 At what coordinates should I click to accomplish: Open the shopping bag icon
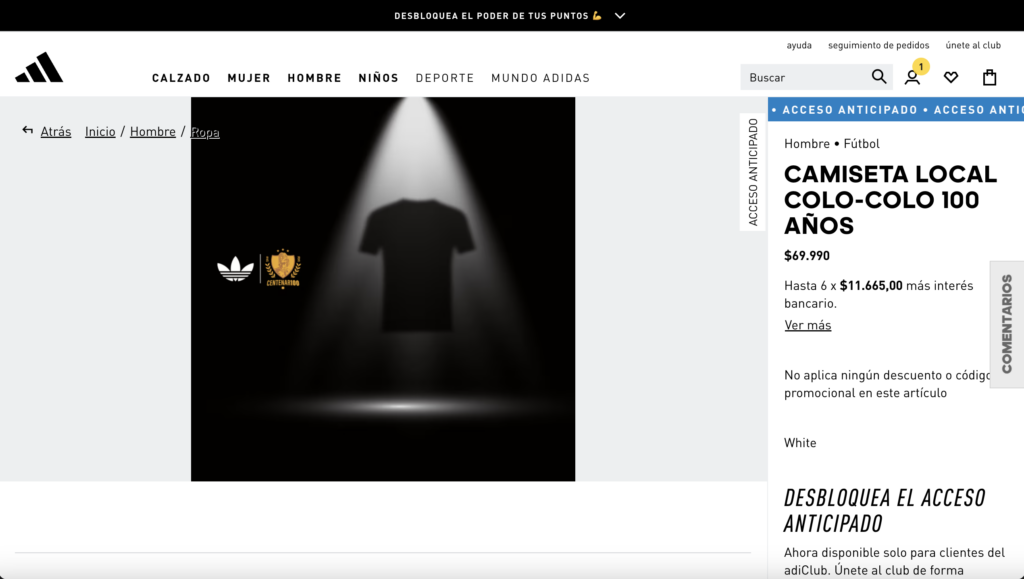click(x=989, y=77)
